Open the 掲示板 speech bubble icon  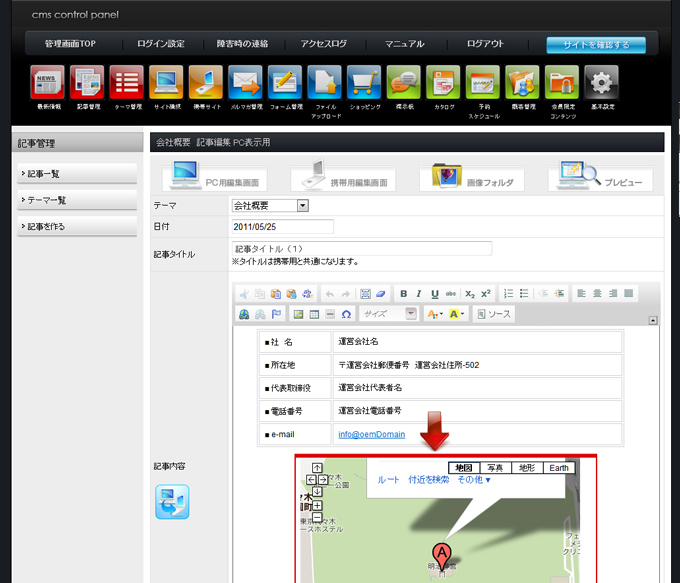click(x=403, y=83)
